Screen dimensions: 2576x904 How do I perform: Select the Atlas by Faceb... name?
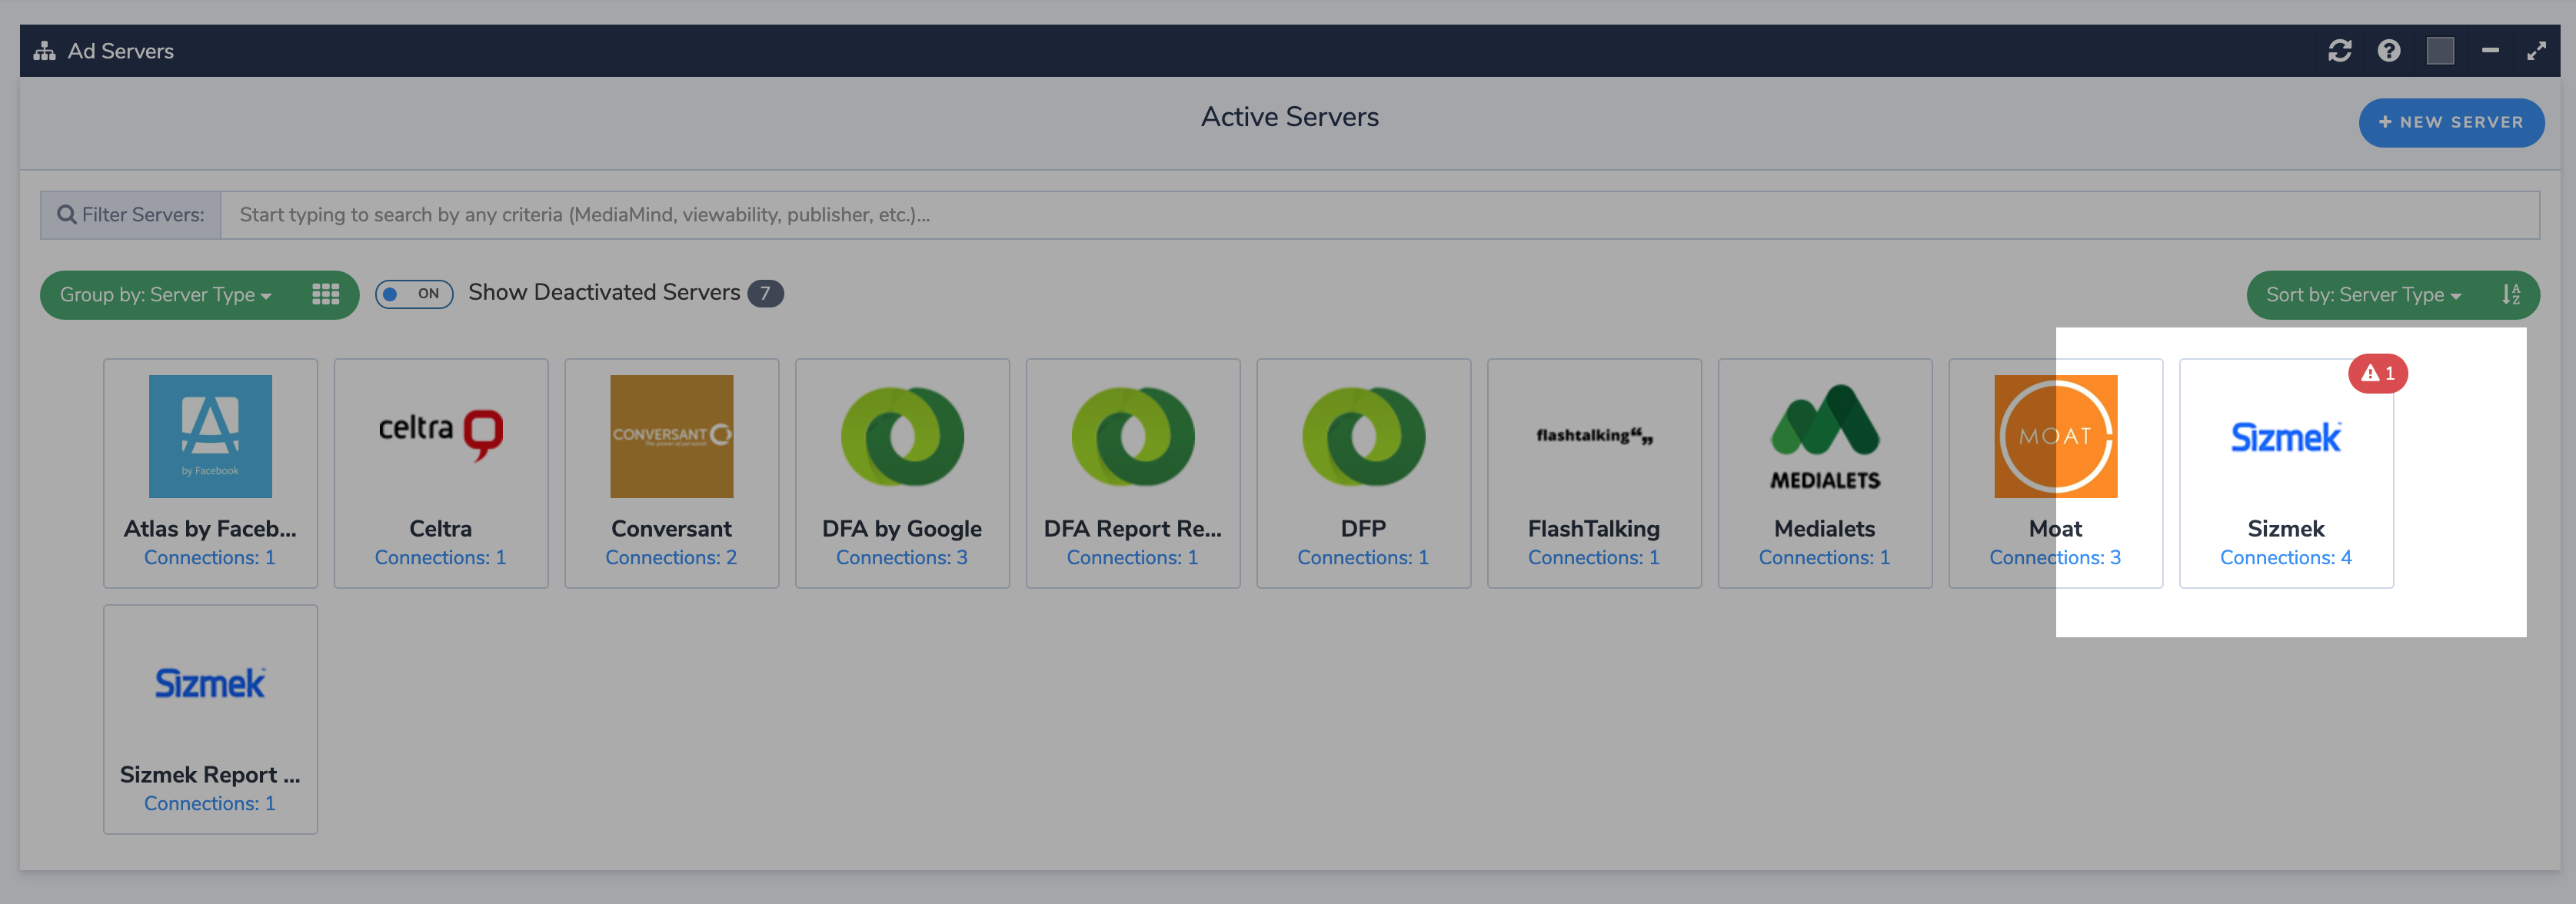(210, 528)
